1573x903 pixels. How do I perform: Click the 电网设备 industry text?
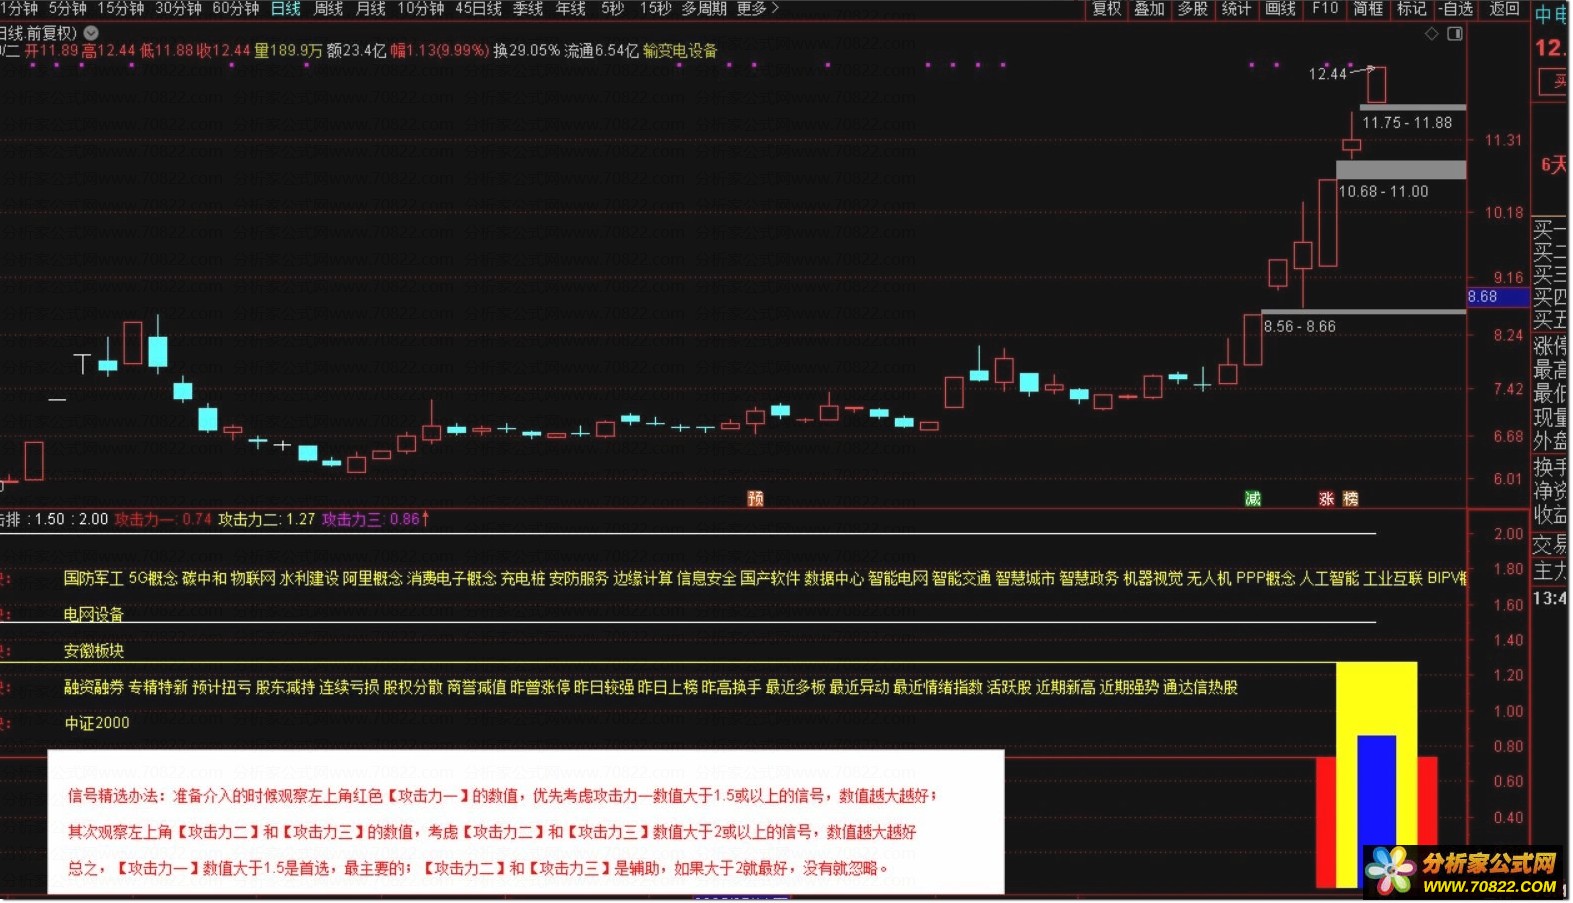tap(94, 614)
